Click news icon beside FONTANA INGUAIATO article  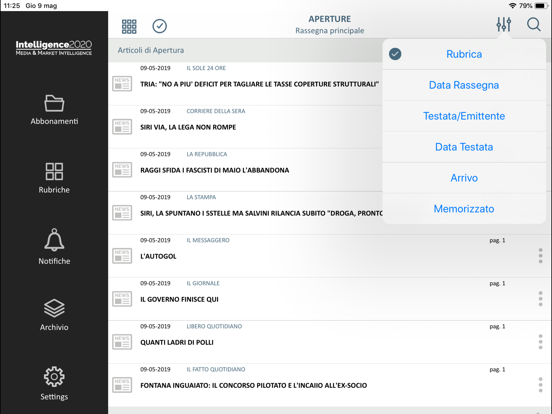(122, 385)
